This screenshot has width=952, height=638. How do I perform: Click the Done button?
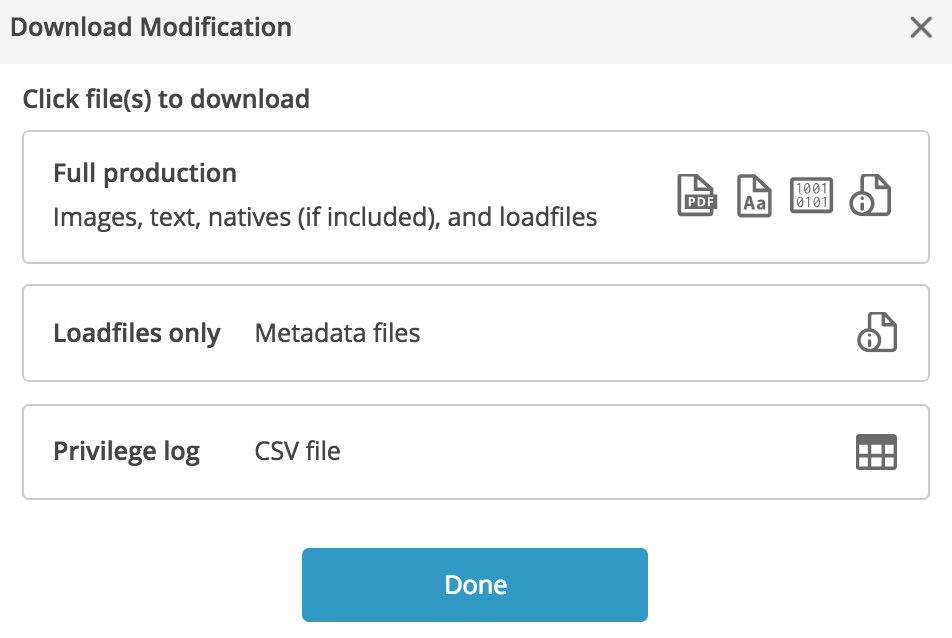(x=475, y=585)
